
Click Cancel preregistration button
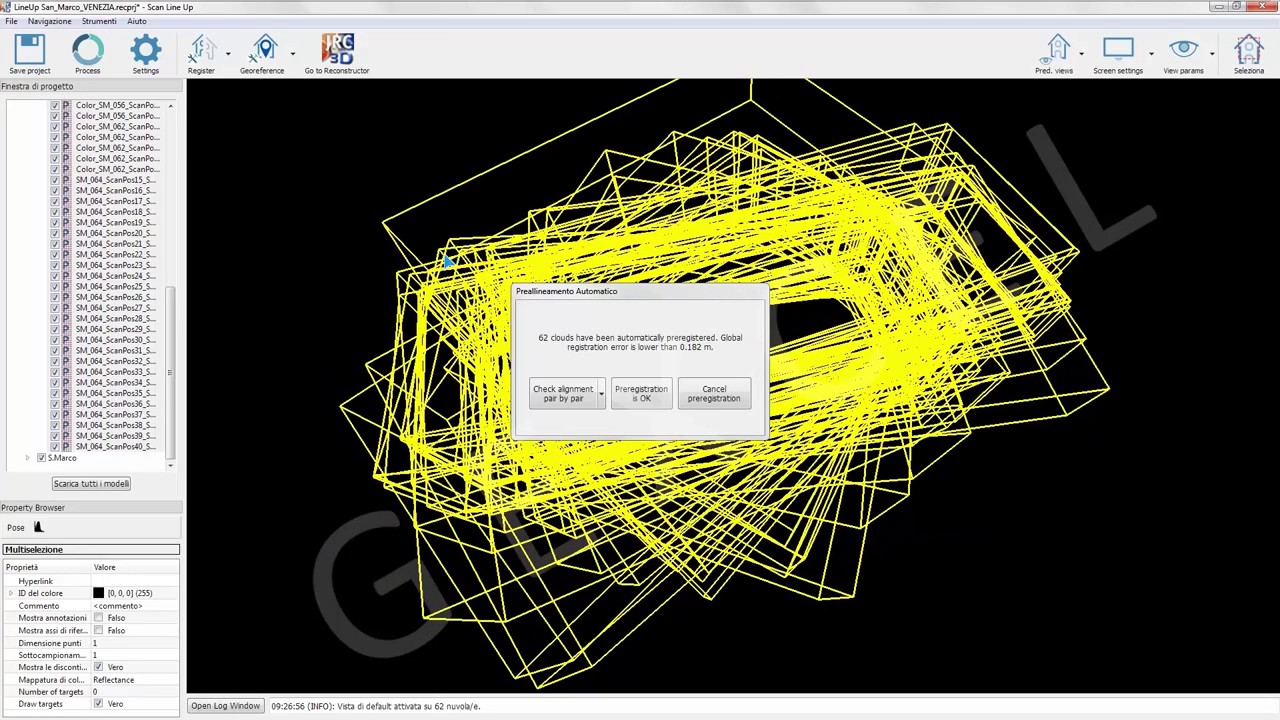(x=714, y=394)
